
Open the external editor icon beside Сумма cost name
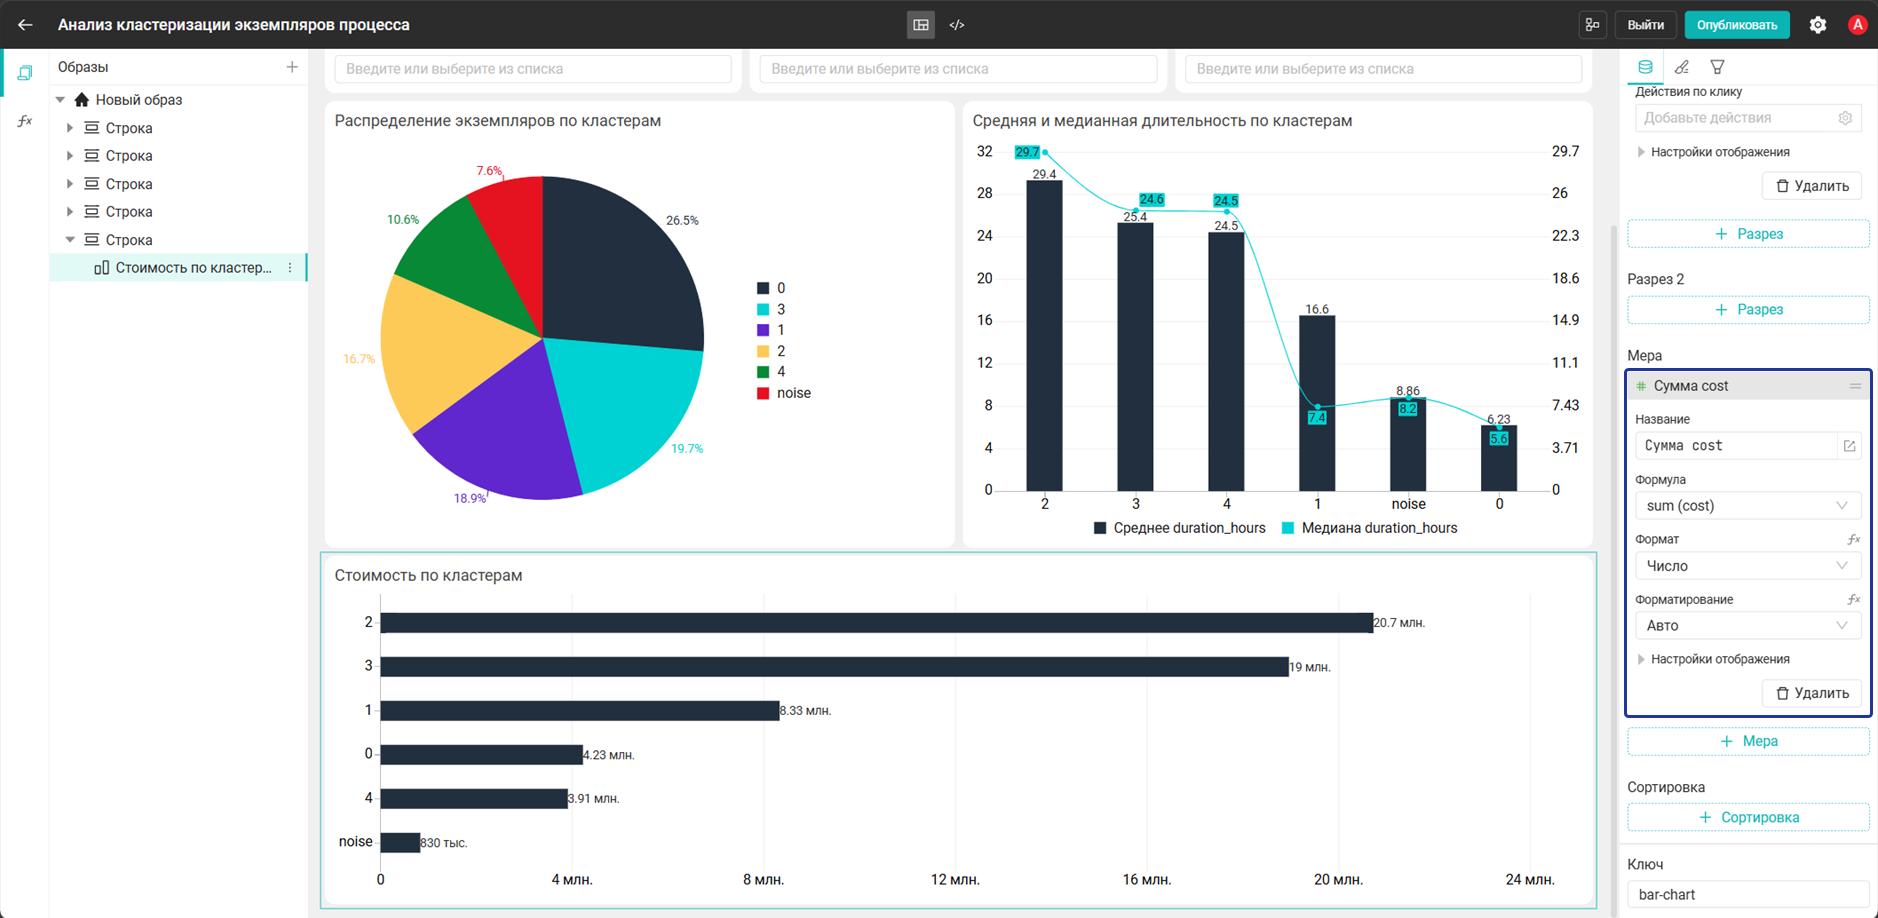coord(1849,446)
